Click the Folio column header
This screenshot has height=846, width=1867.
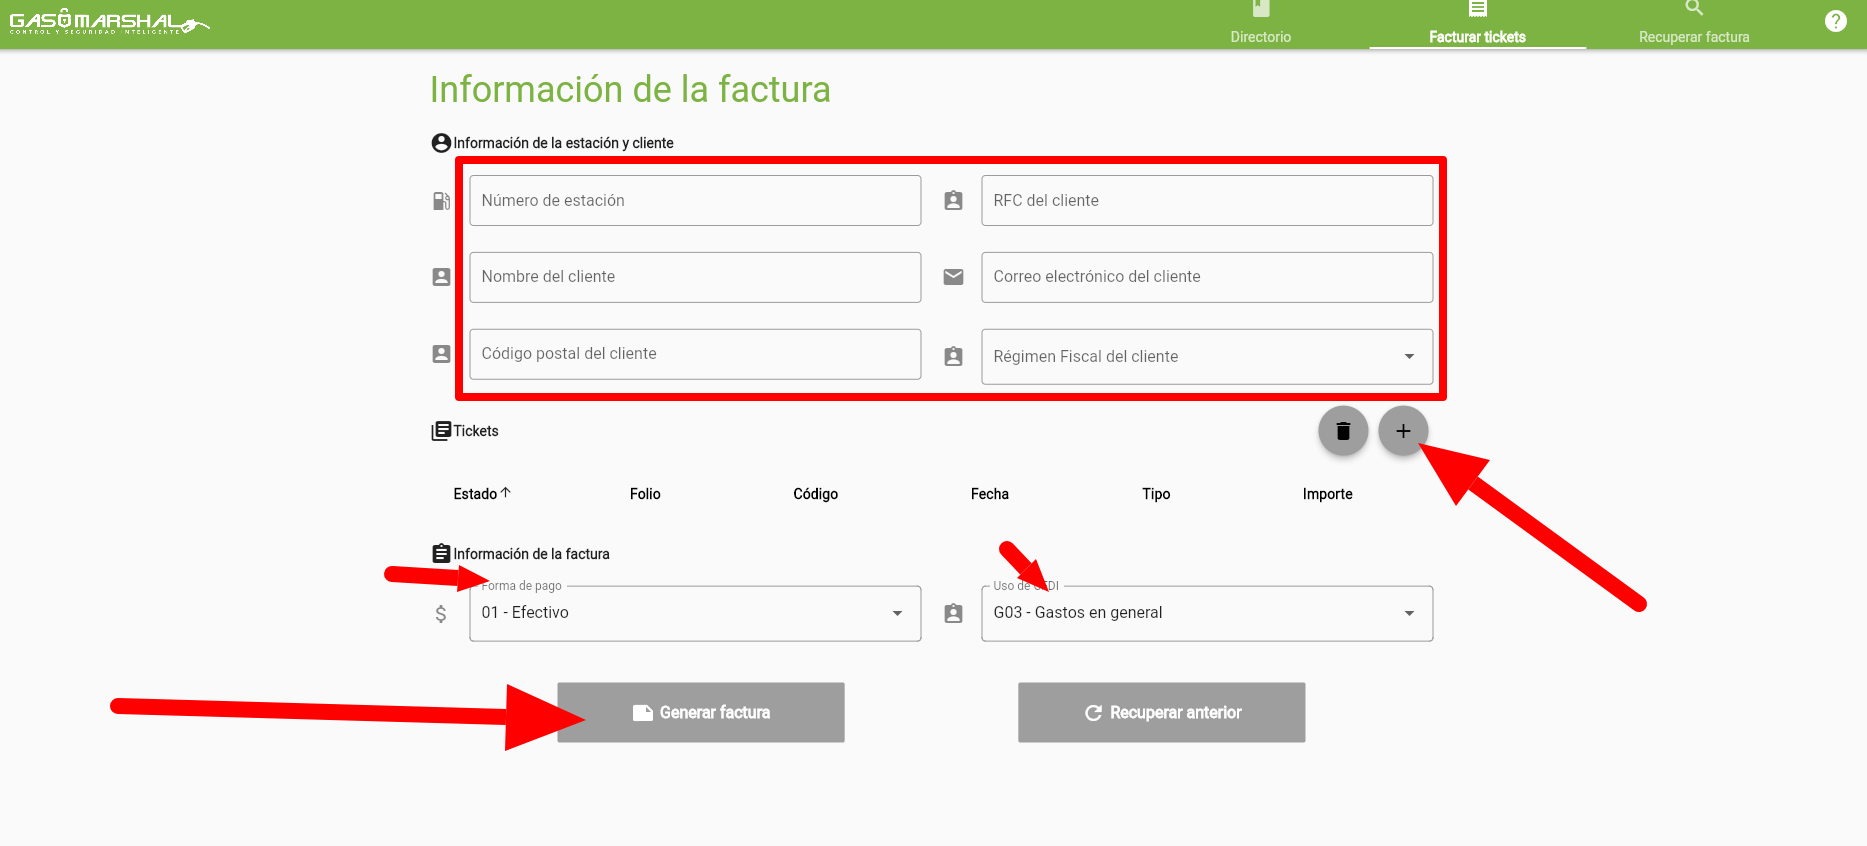[x=645, y=494]
